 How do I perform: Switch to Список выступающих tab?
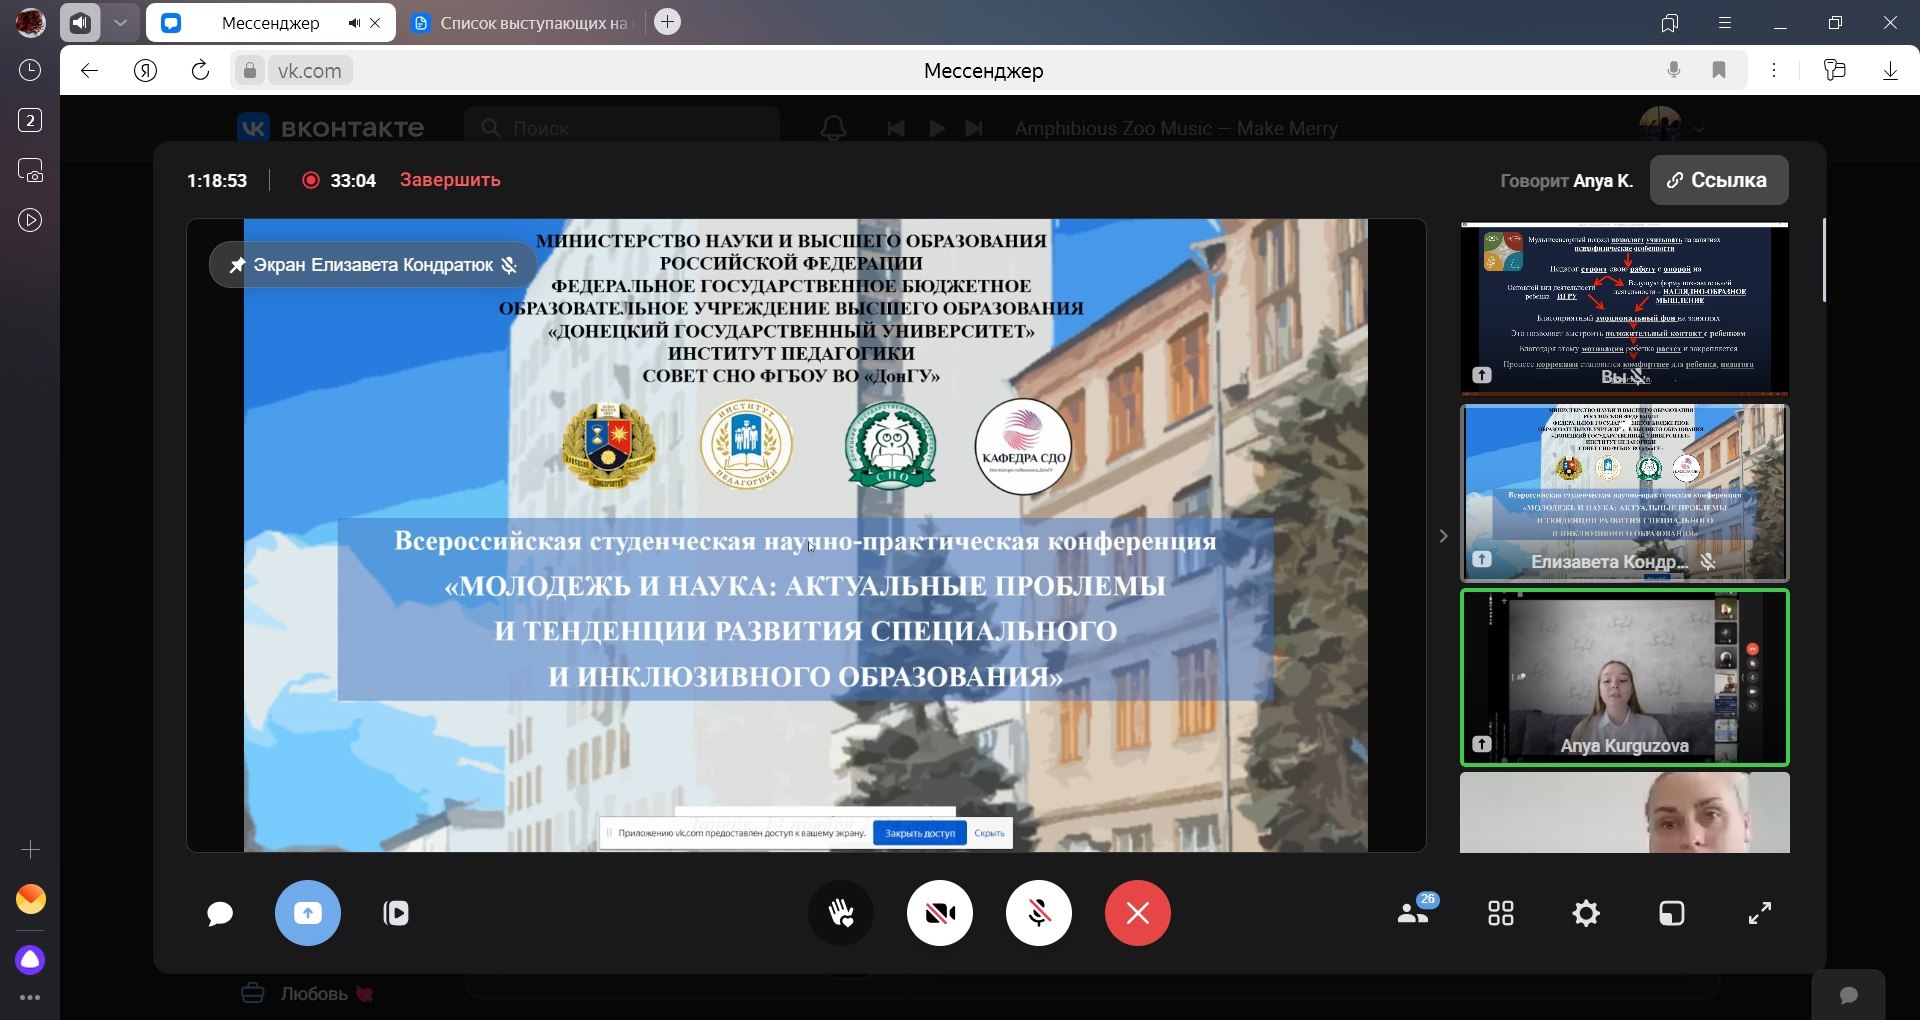pyautogui.click(x=520, y=23)
